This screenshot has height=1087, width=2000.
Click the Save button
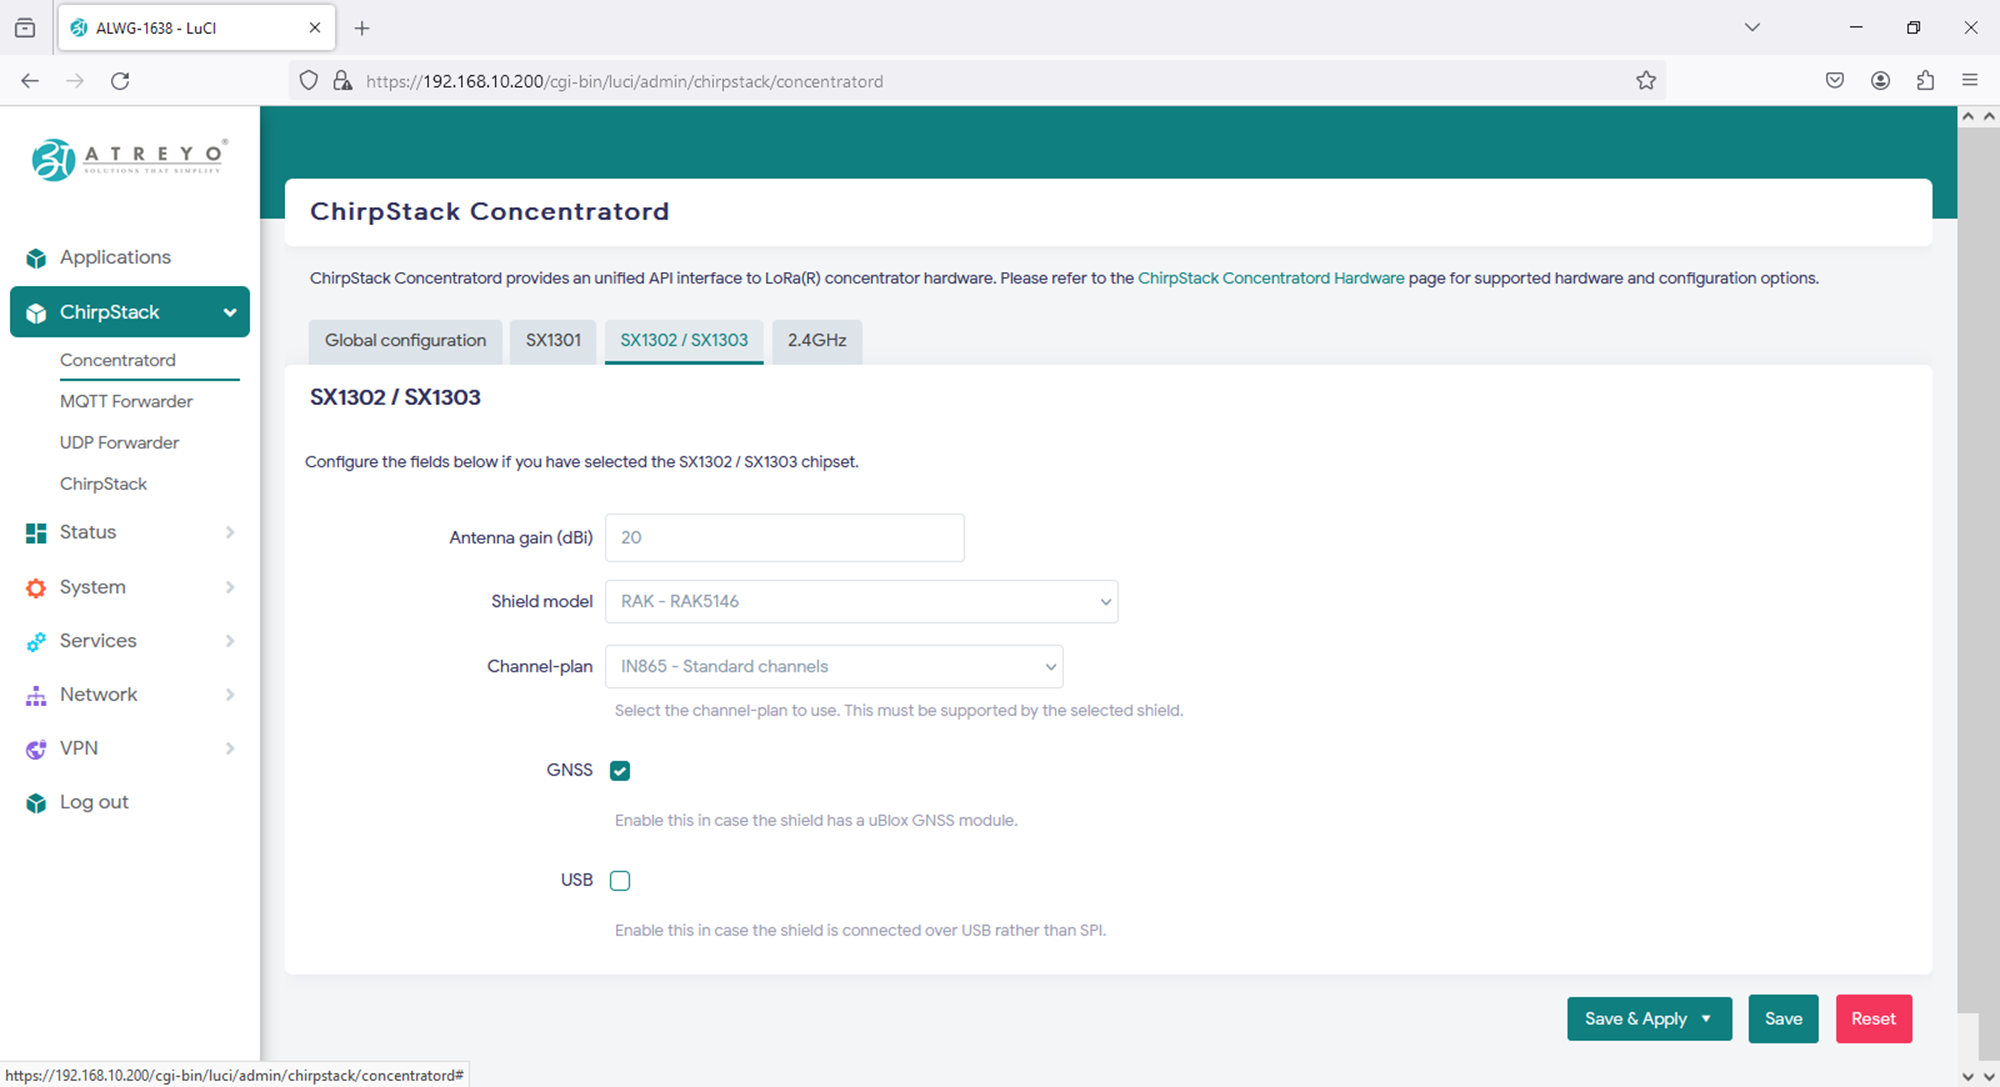(1783, 1019)
